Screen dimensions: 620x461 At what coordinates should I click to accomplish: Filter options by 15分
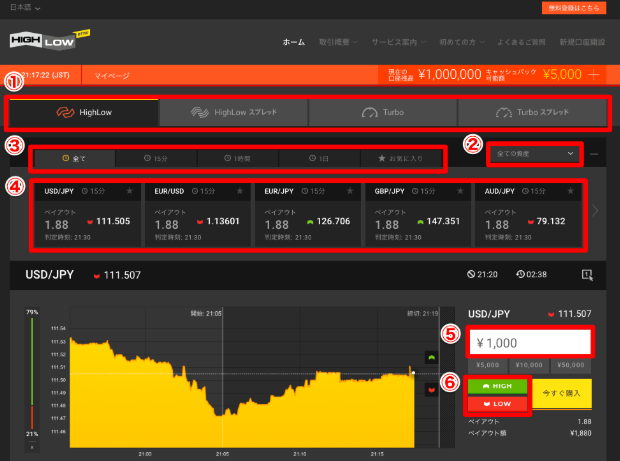coord(156,158)
